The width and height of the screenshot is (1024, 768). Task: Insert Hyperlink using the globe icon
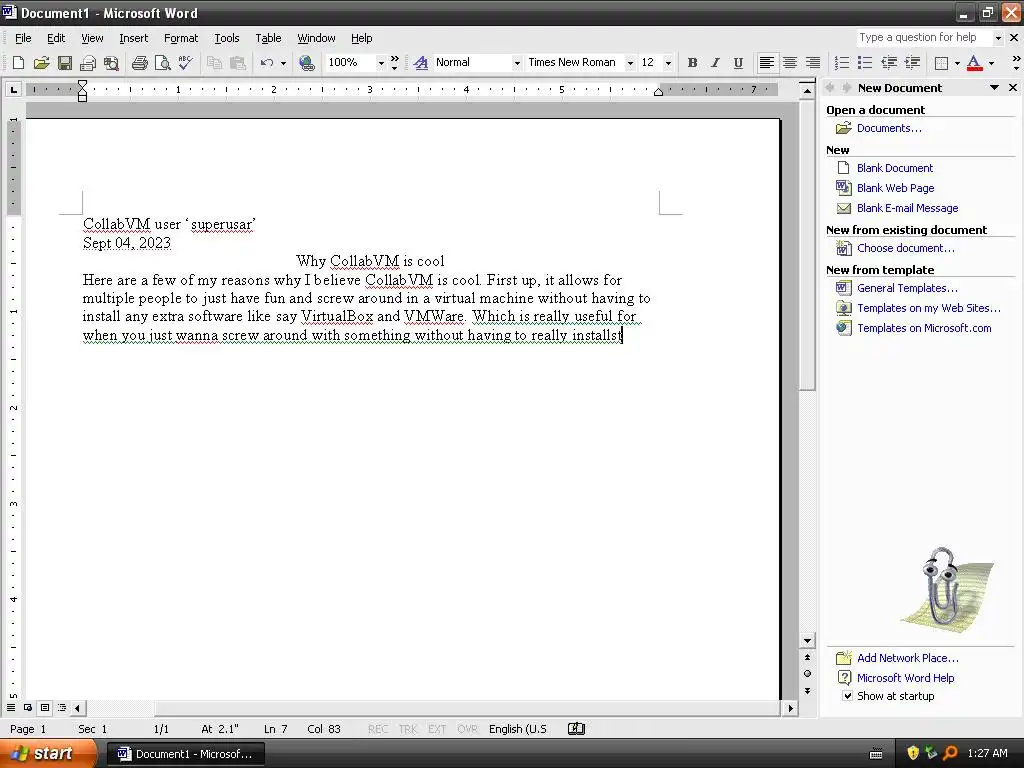point(306,63)
